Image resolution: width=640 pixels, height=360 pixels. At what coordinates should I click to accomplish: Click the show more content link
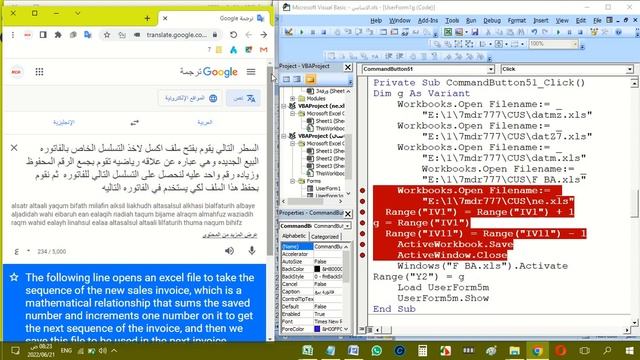pos(230,235)
